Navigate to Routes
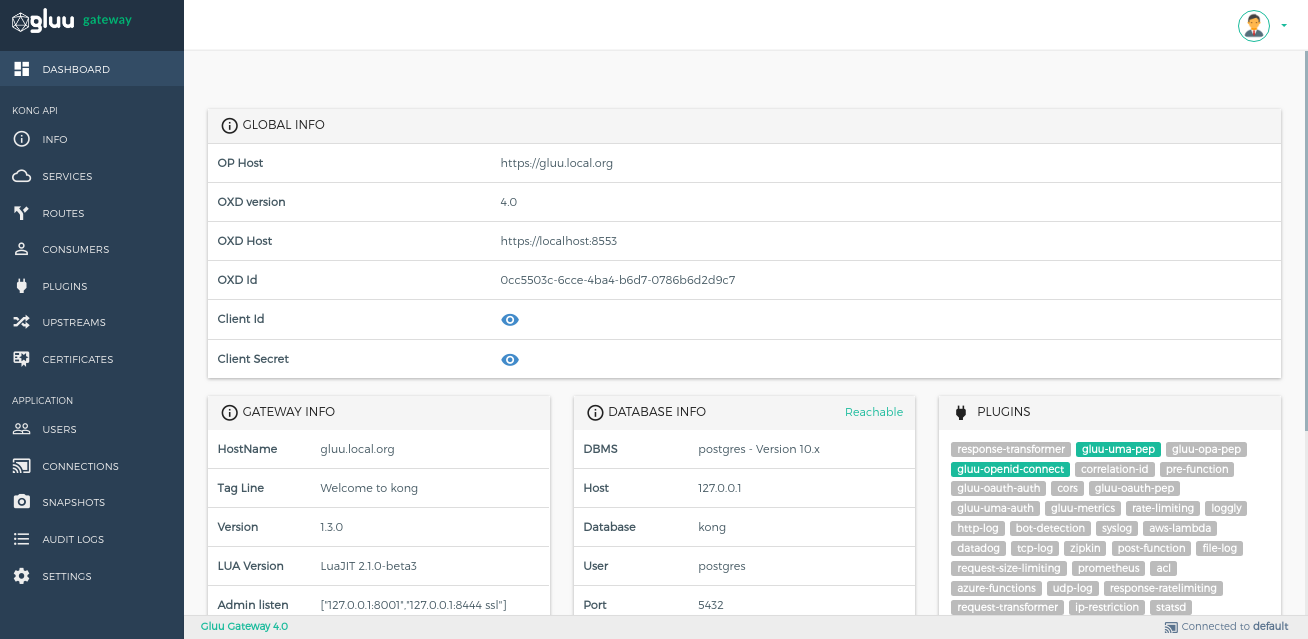 pos(92,213)
